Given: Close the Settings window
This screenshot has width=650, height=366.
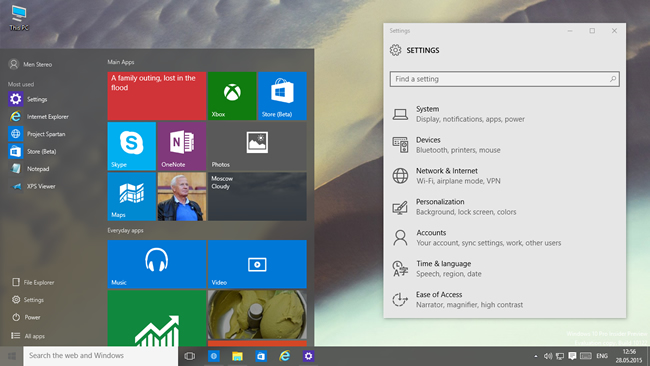Looking at the screenshot, I should 614,31.
